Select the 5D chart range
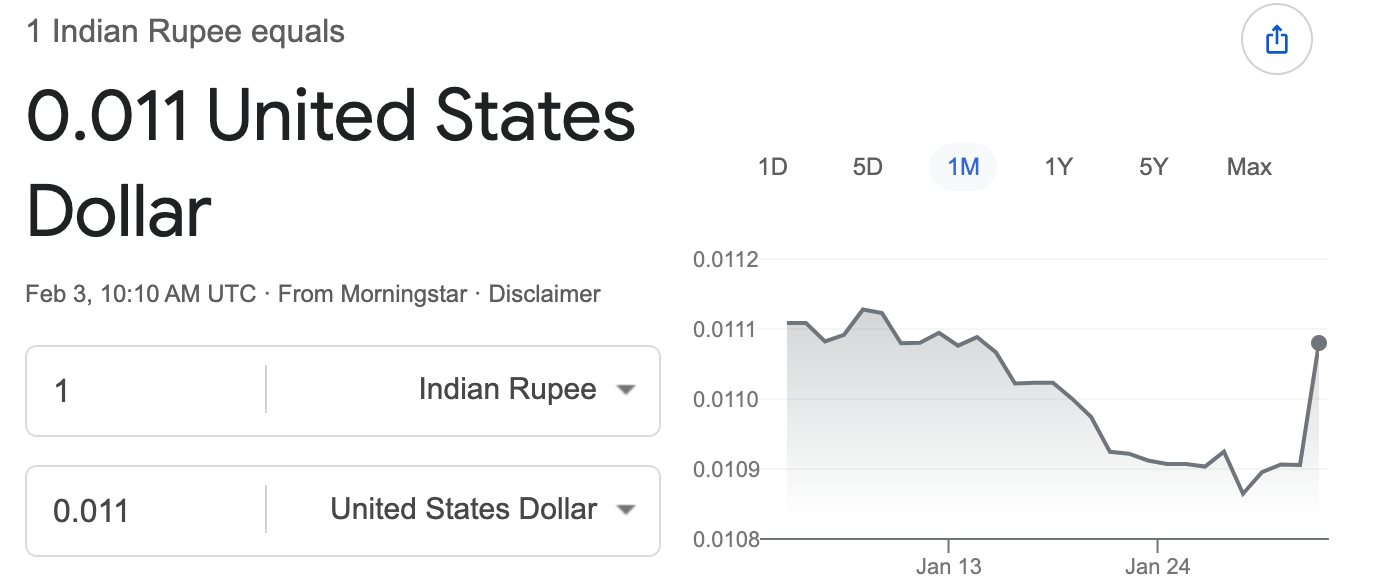The height and width of the screenshot is (580, 1386). tap(867, 167)
